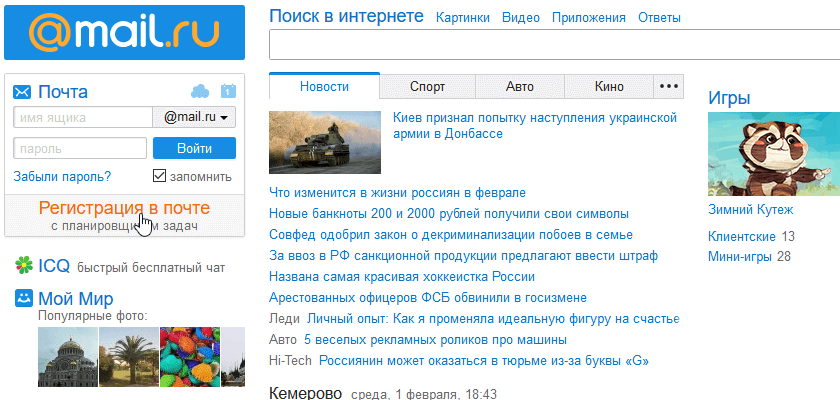
Task: Toggle the запомнить checkbox
Action: click(159, 176)
